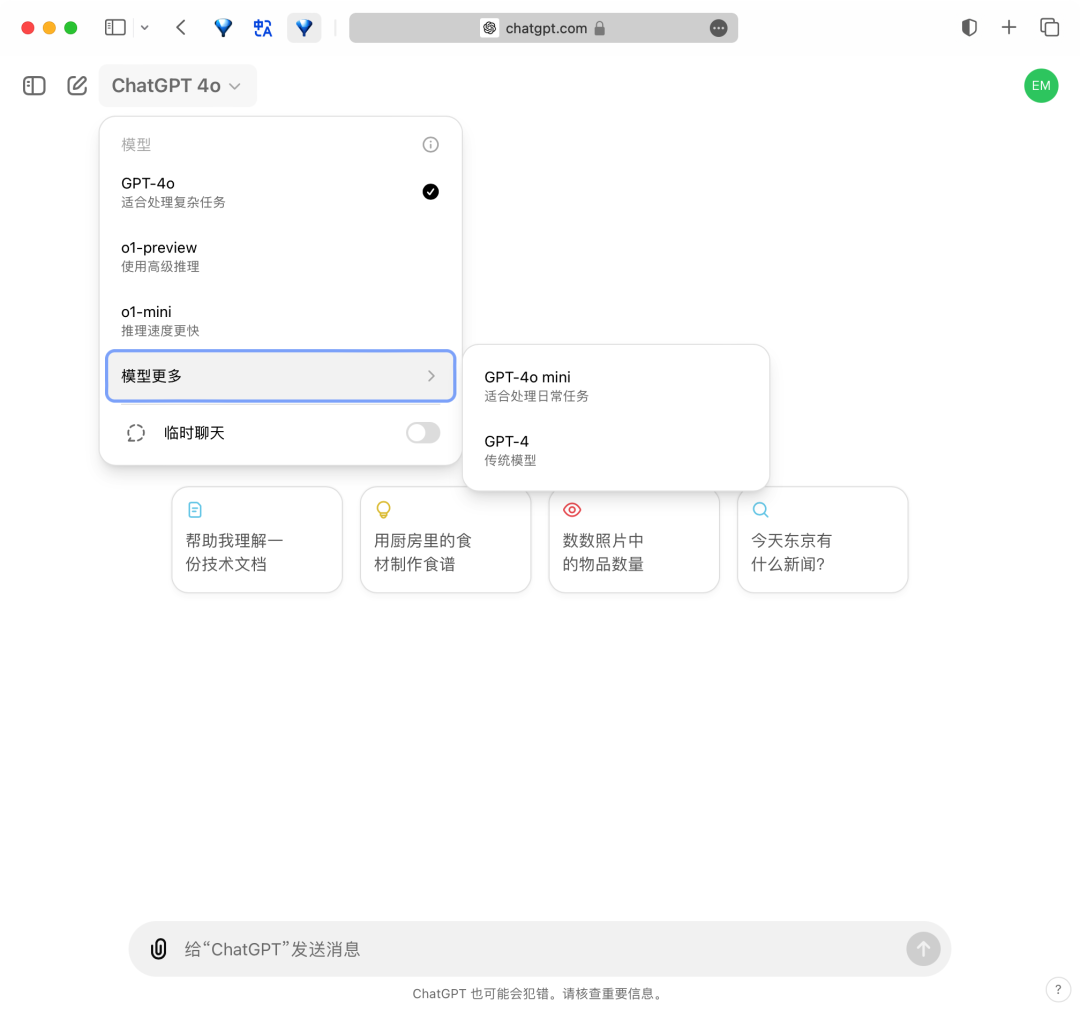
Task: Open Safari sidebar dropdown chevron
Action: (x=145, y=28)
